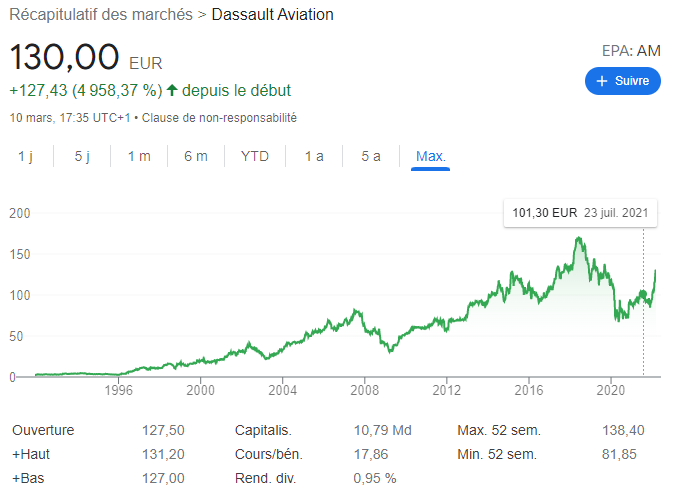Click the Suivre follow button
The height and width of the screenshot is (489, 681).
click(622, 81)
